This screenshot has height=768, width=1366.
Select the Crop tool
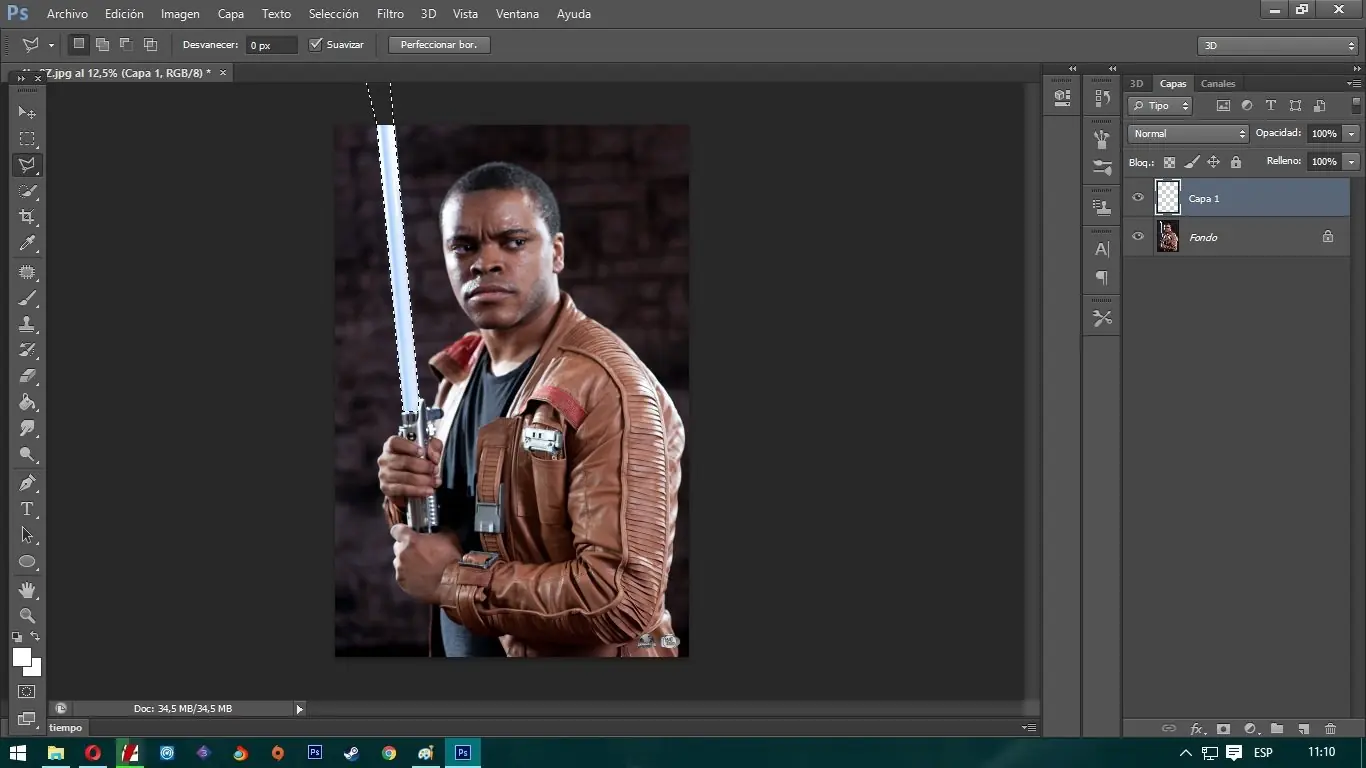pos(27,217)
